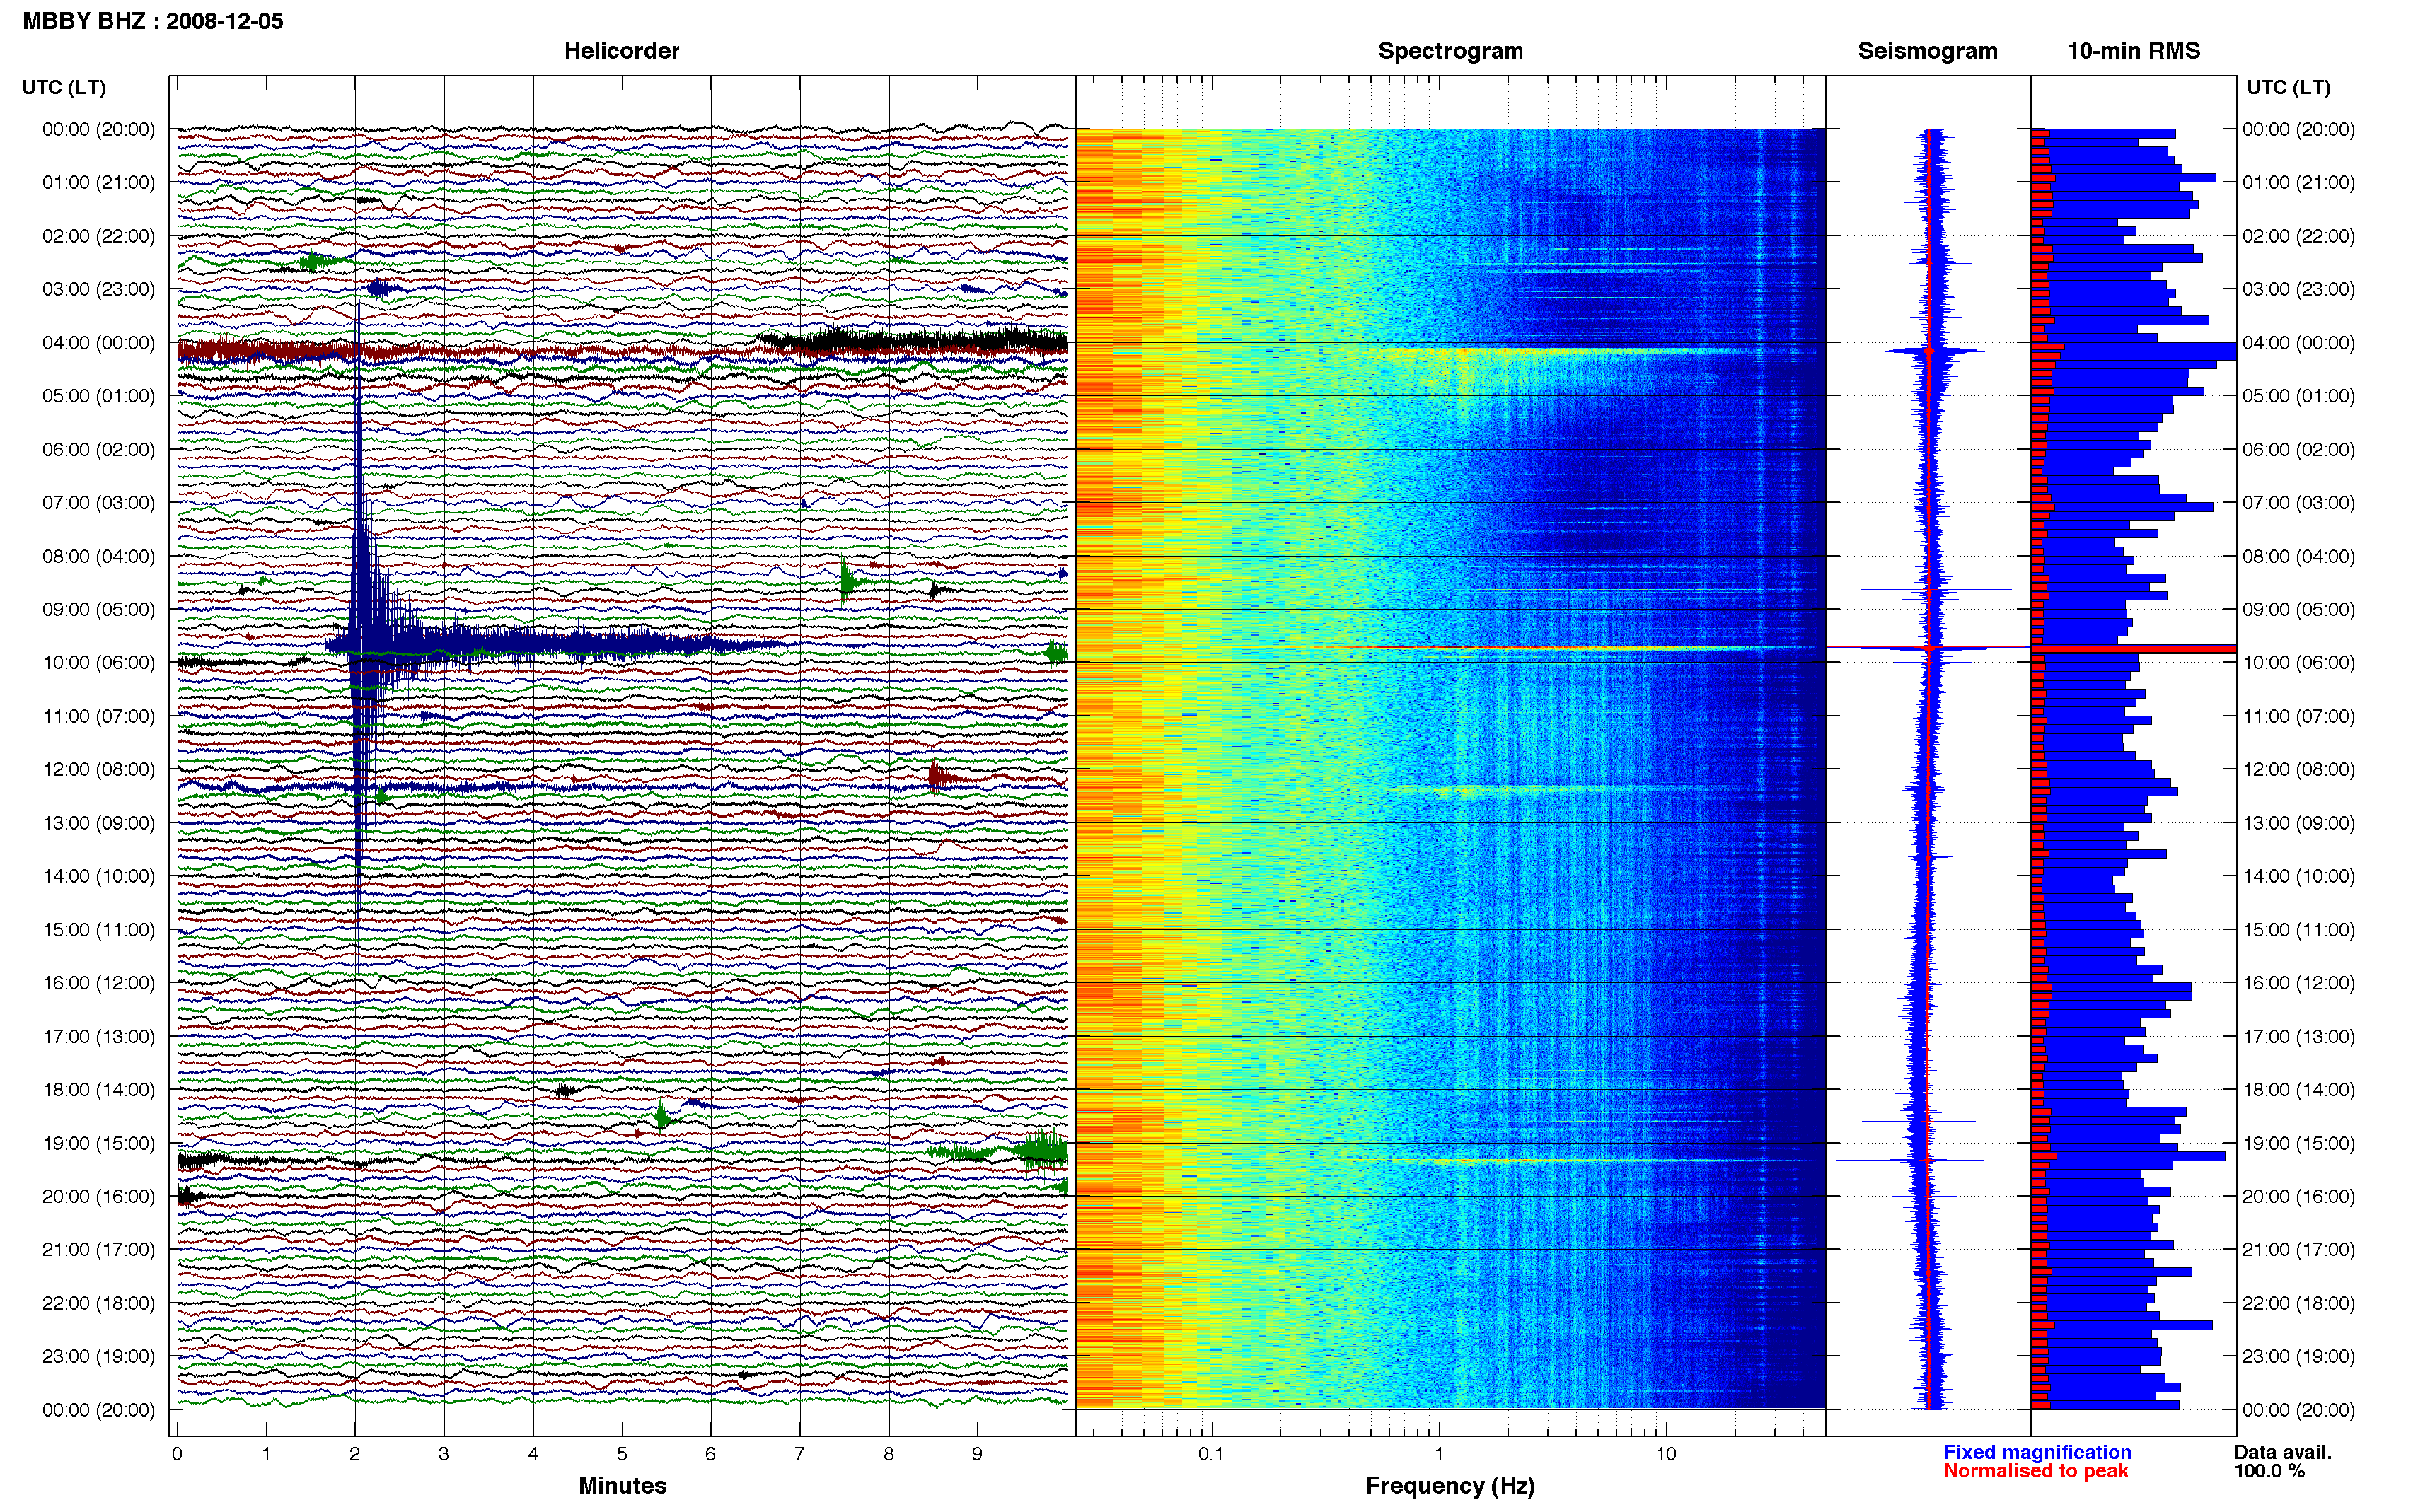2418x1512 pixels.
Task: Click the Frequency (Hz) axis title
Action: pyautogui.click(x=1450, y=1486)
